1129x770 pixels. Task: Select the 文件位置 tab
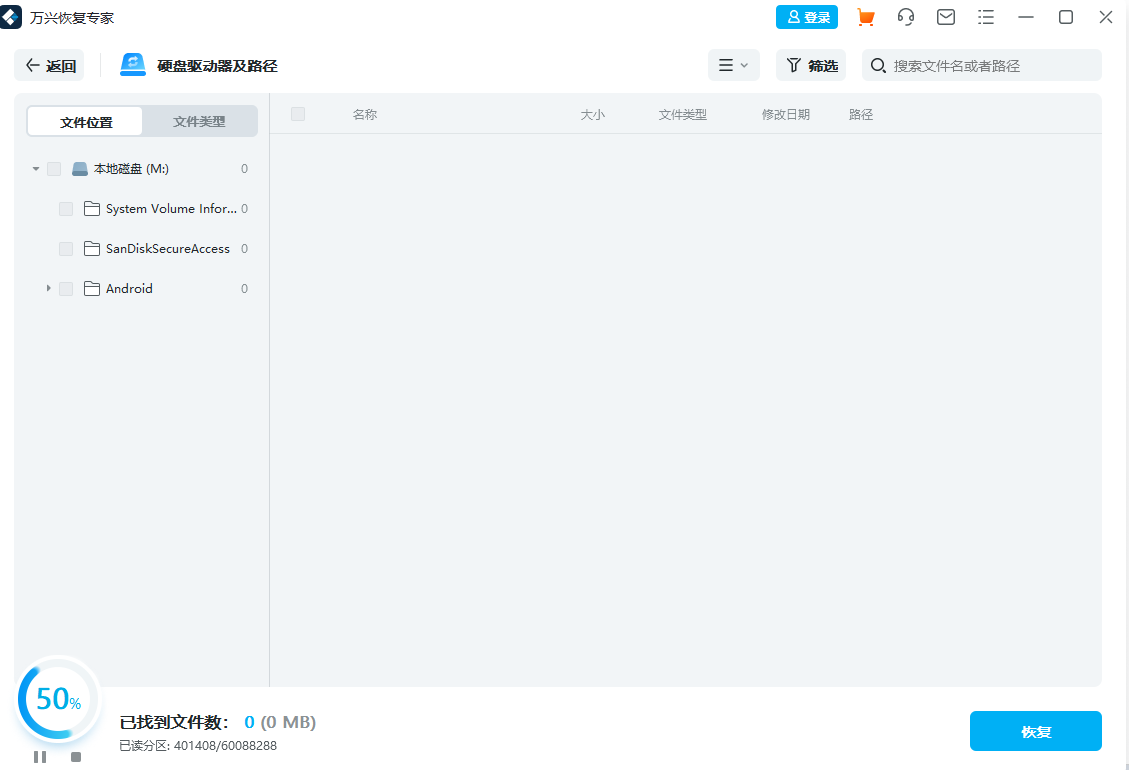pos(84,120)
